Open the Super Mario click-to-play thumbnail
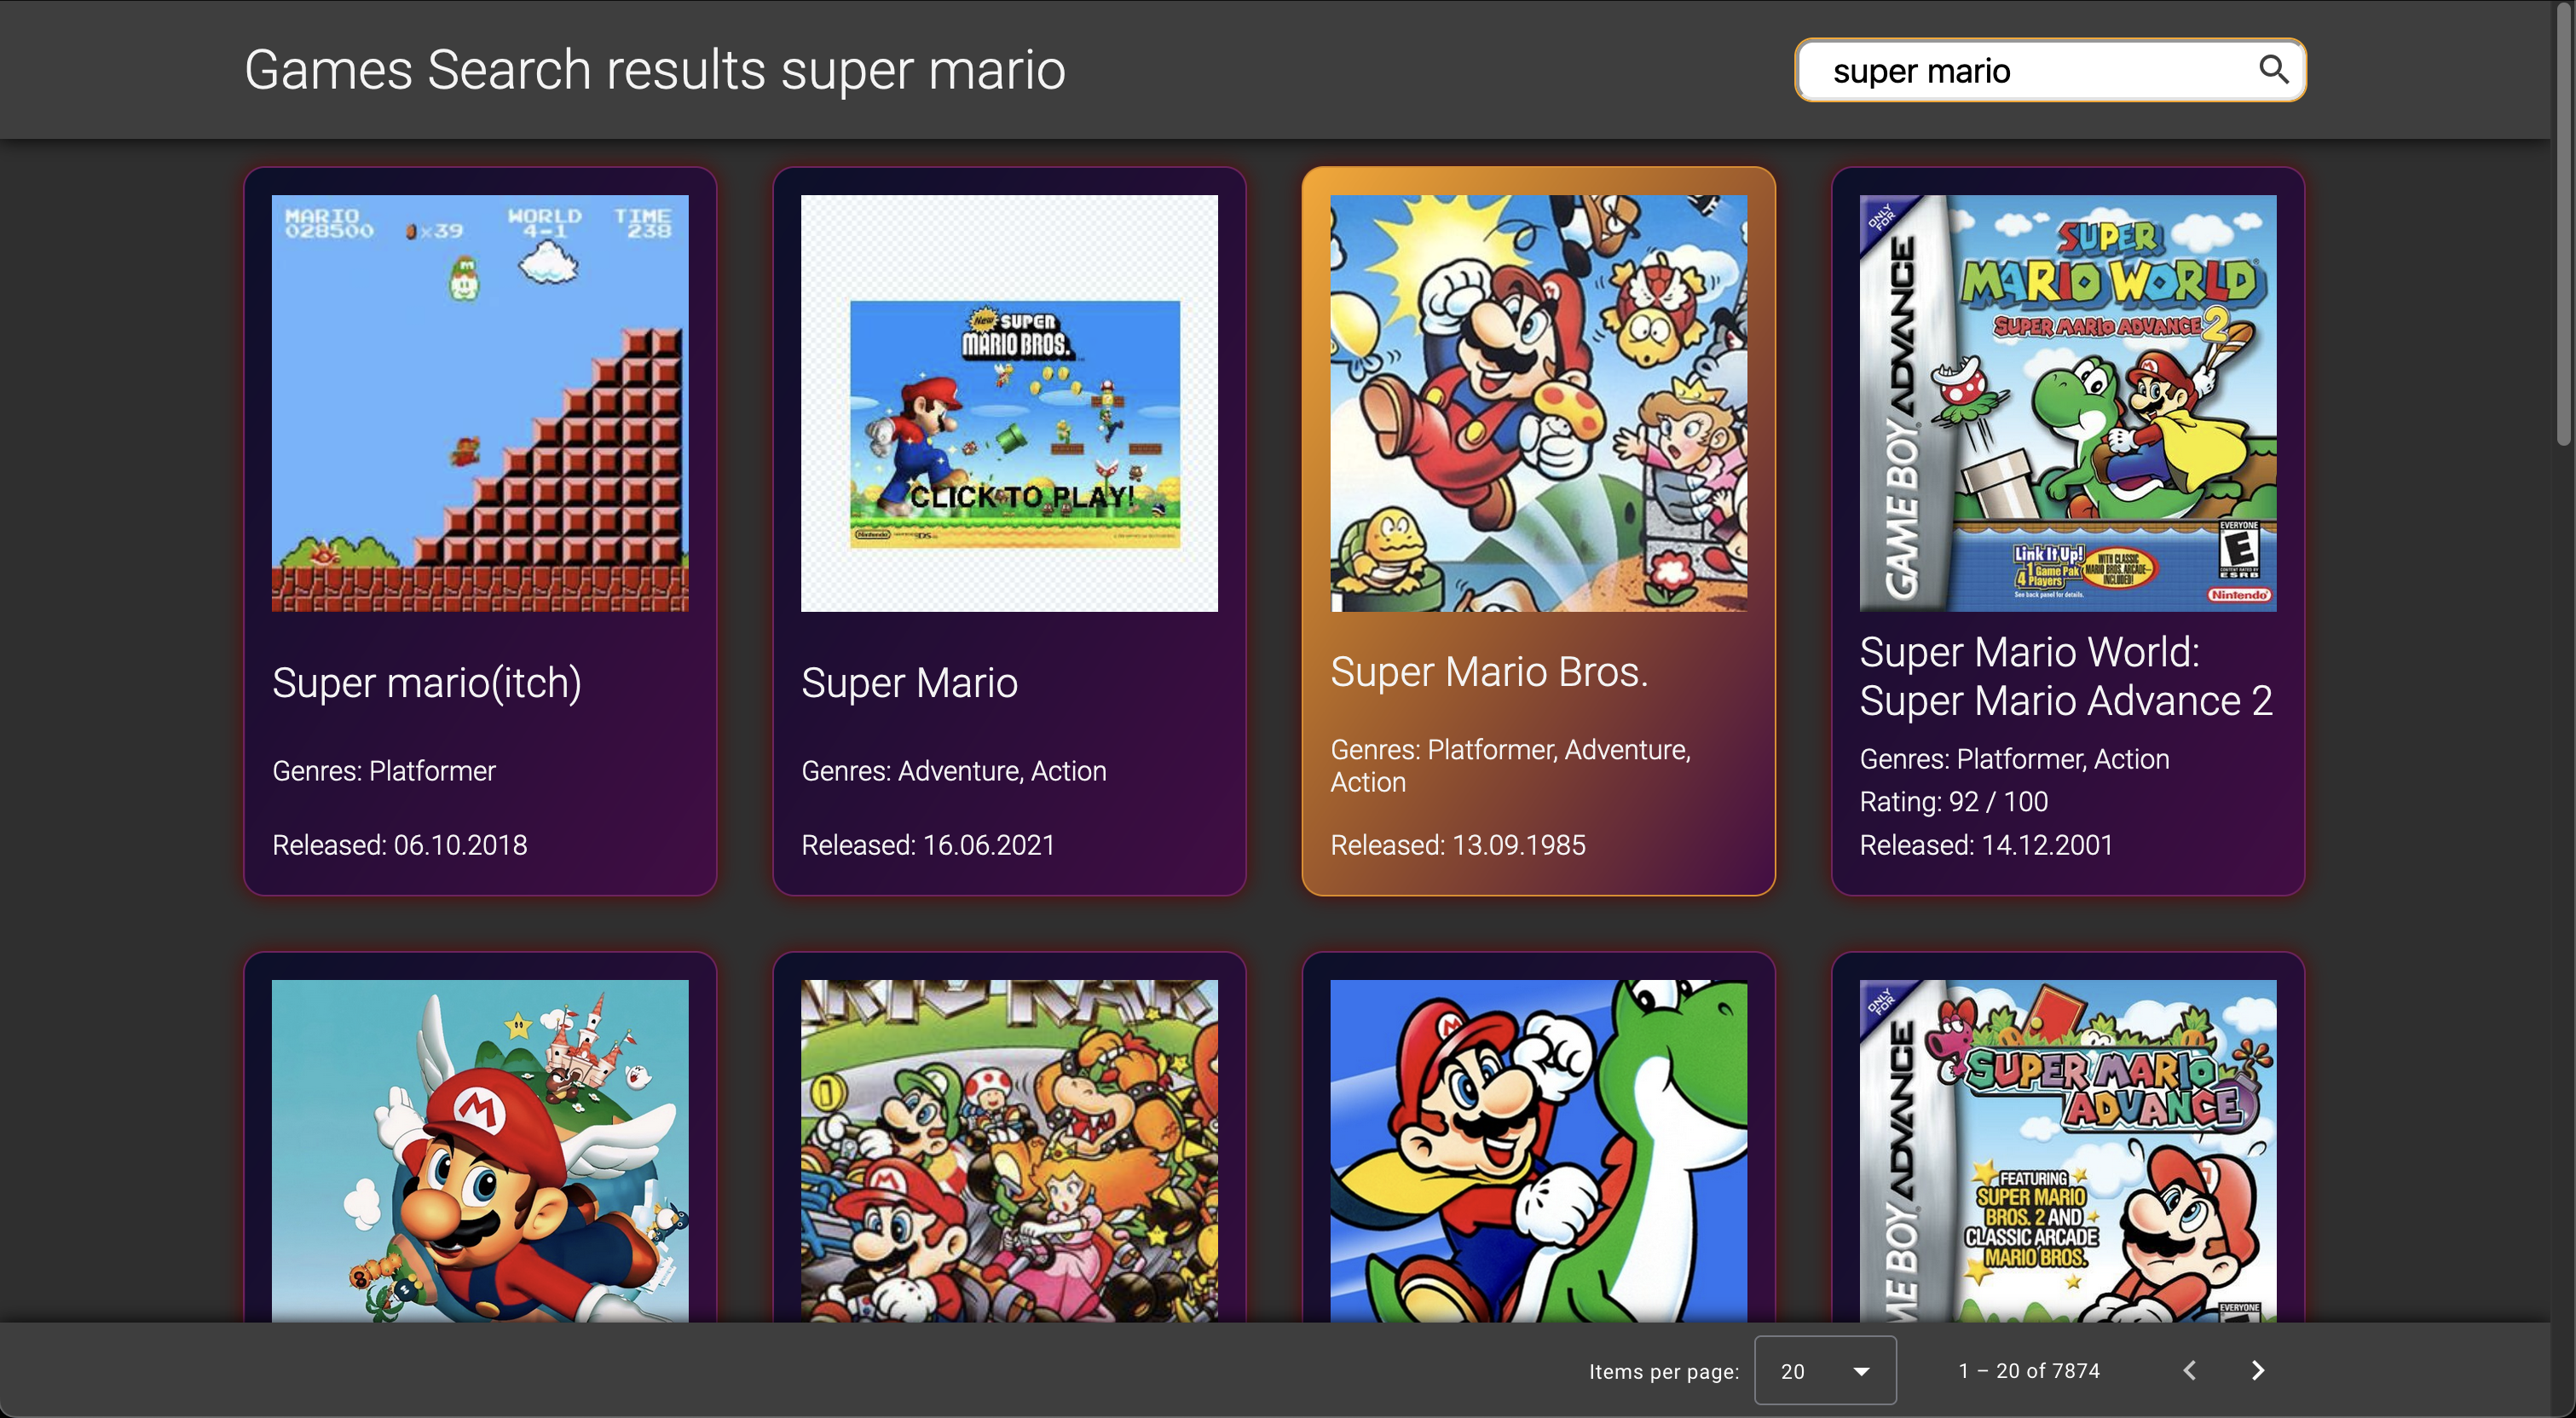The height and width of the screenshot is (1418, 2576). pyautogui.click(x=1009, y=403)
